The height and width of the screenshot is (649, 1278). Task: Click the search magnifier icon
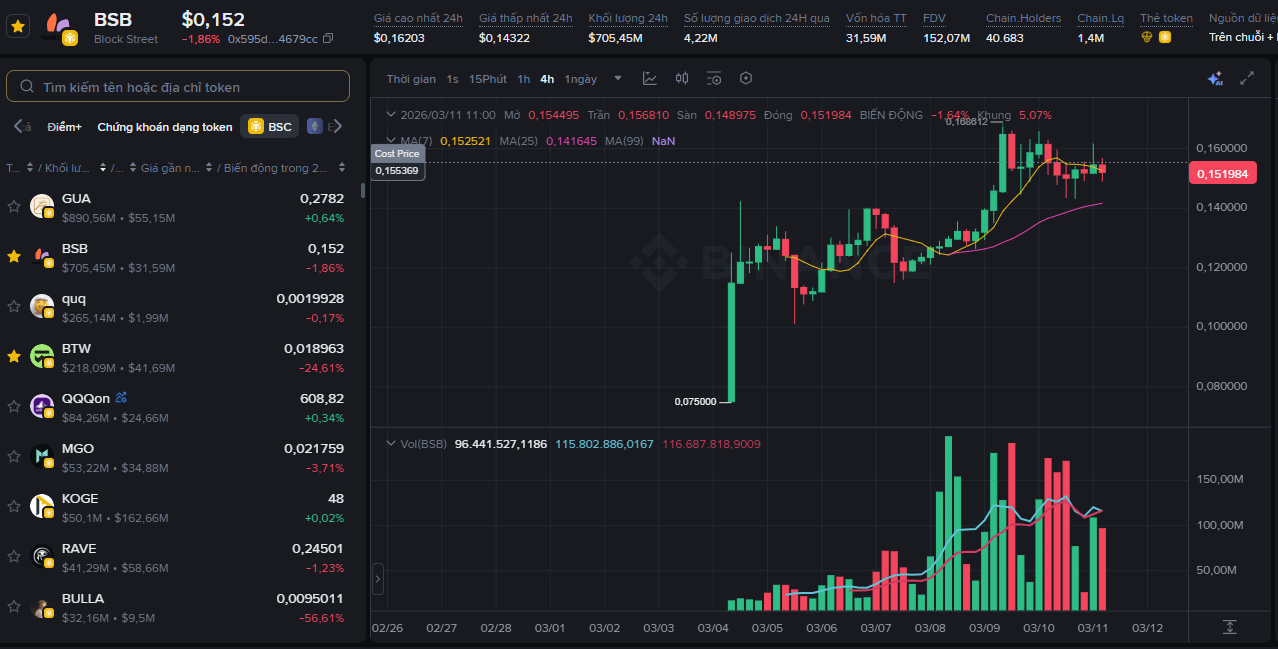[x=27, y=87]
